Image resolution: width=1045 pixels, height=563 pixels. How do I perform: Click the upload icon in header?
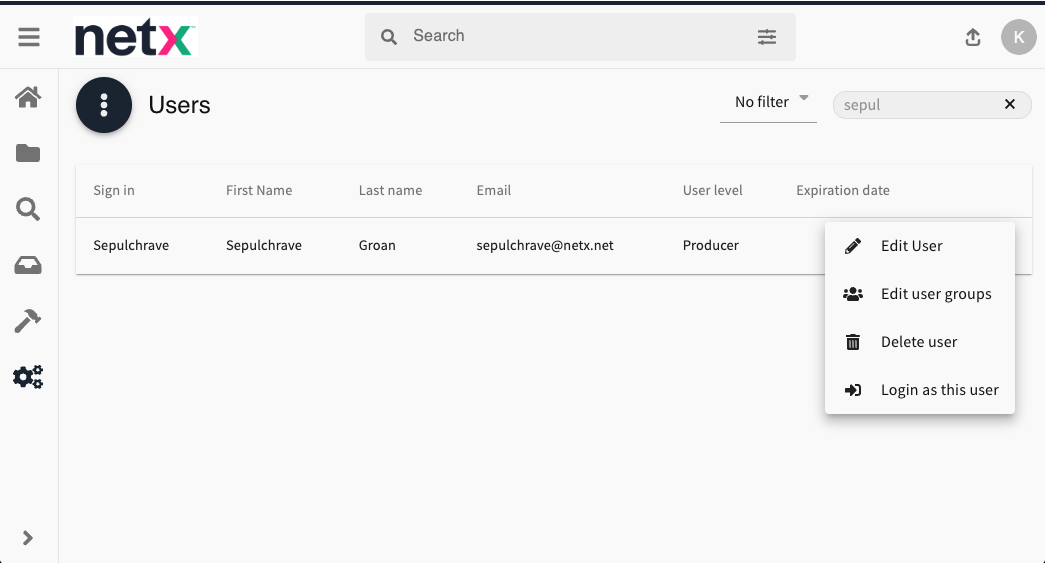tap(973, 37)
